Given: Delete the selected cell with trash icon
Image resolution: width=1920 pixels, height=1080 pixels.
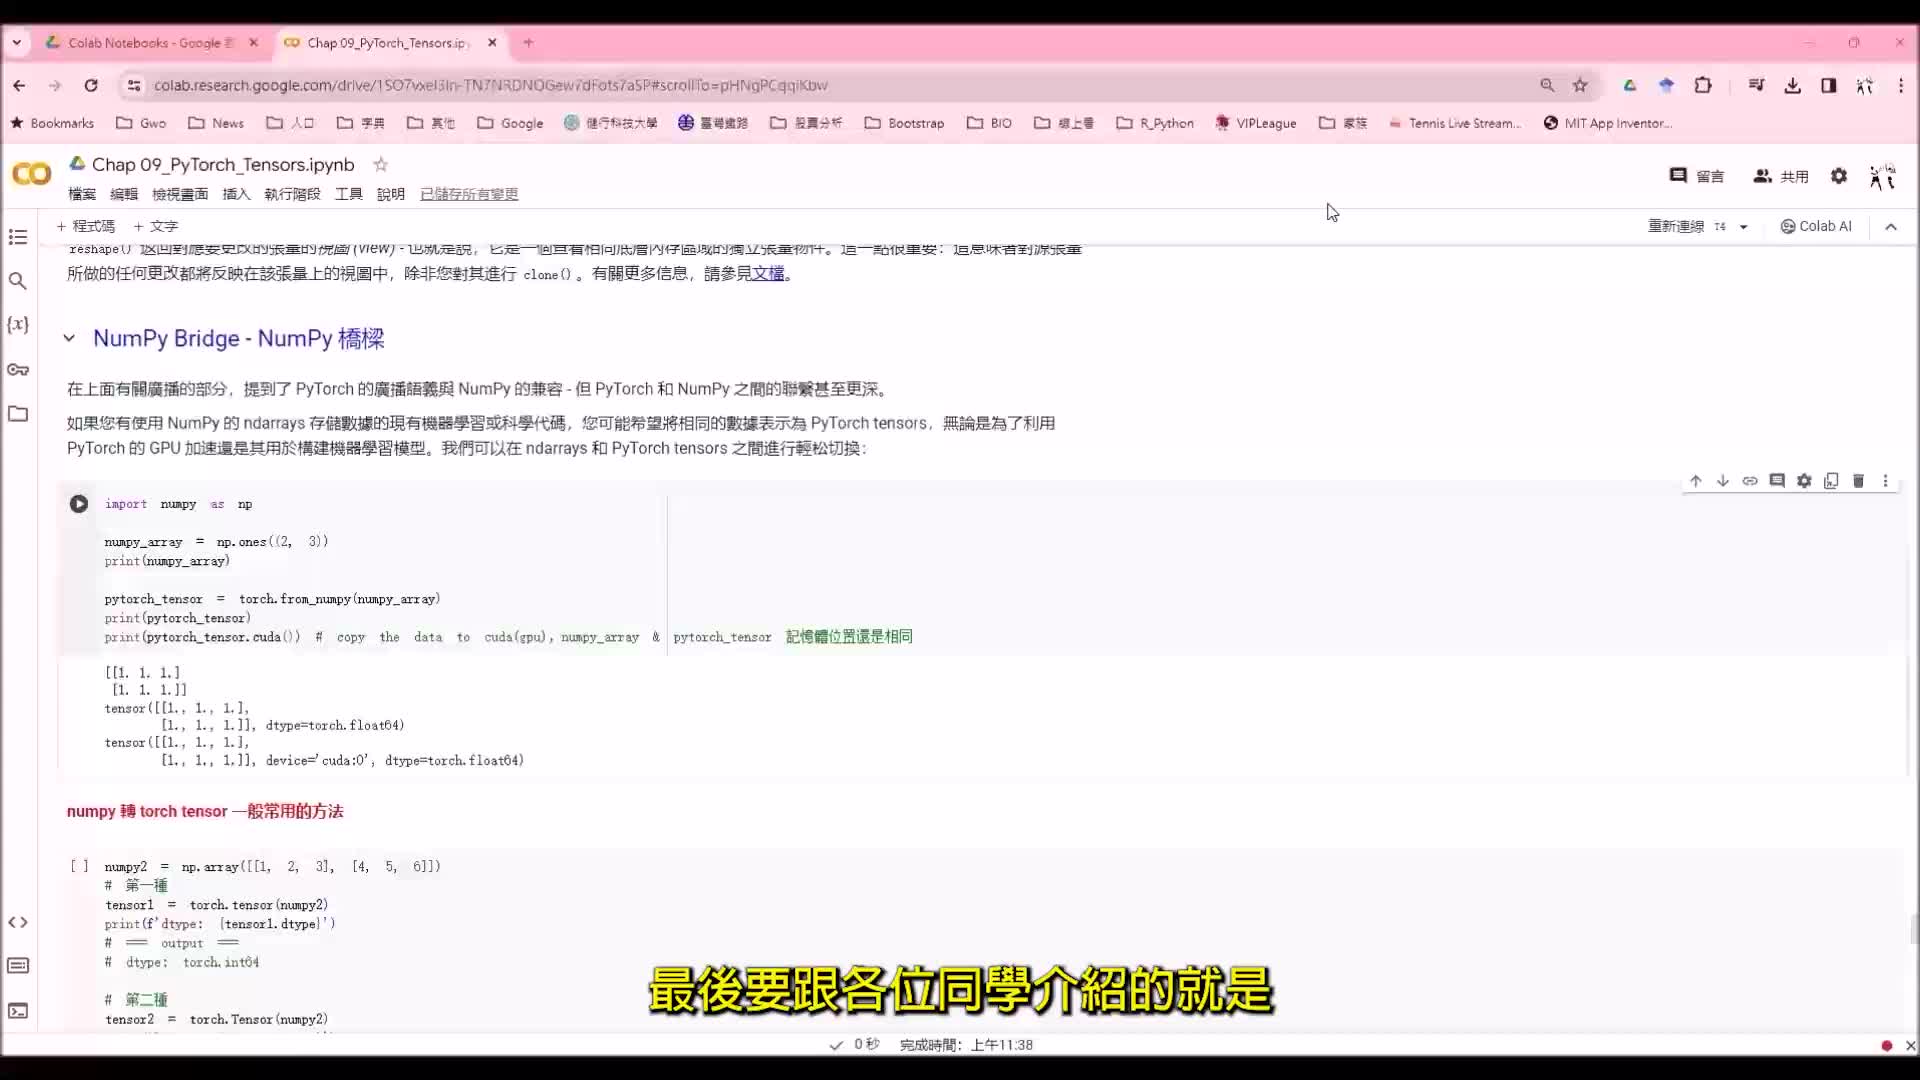Looking at the screenshot, I should [1858, 481].
